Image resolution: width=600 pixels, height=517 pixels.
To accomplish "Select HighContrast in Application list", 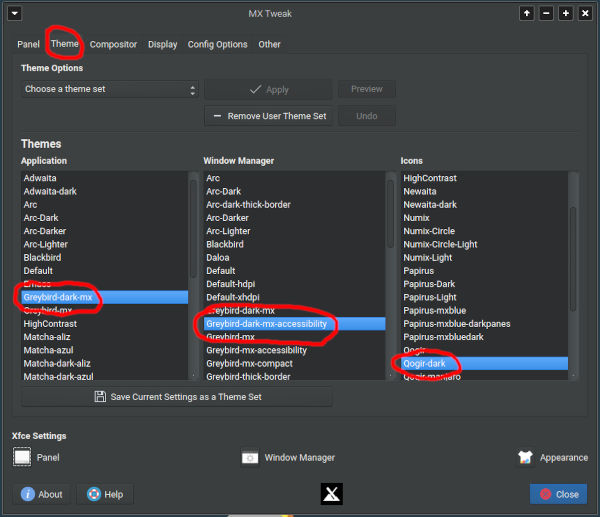I will (104, 324).
